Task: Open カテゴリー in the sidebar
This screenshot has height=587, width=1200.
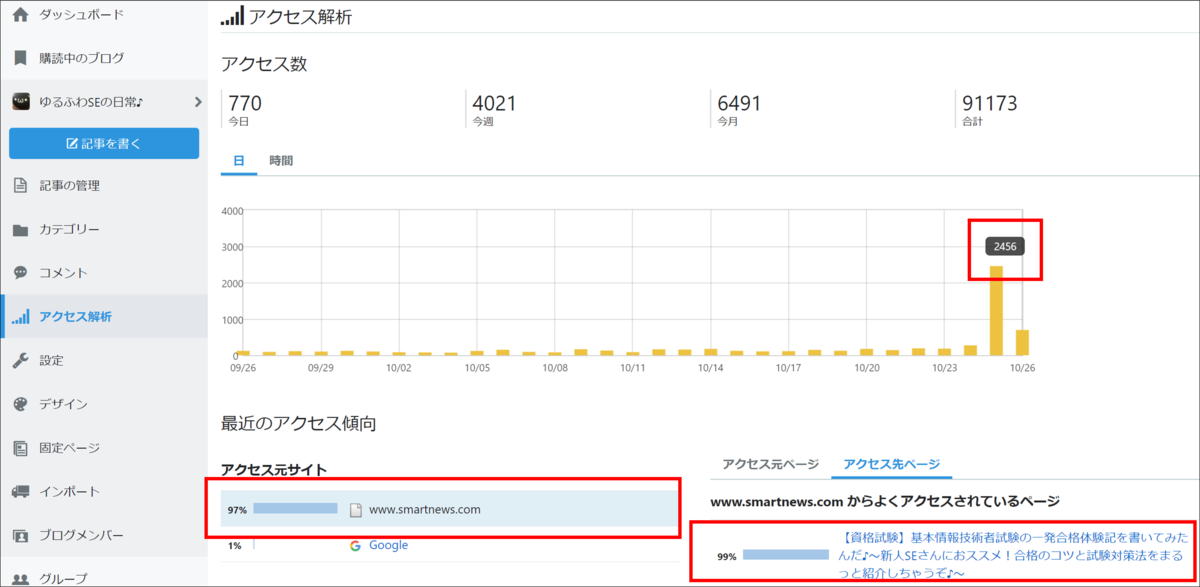Action: click(69, 229)
